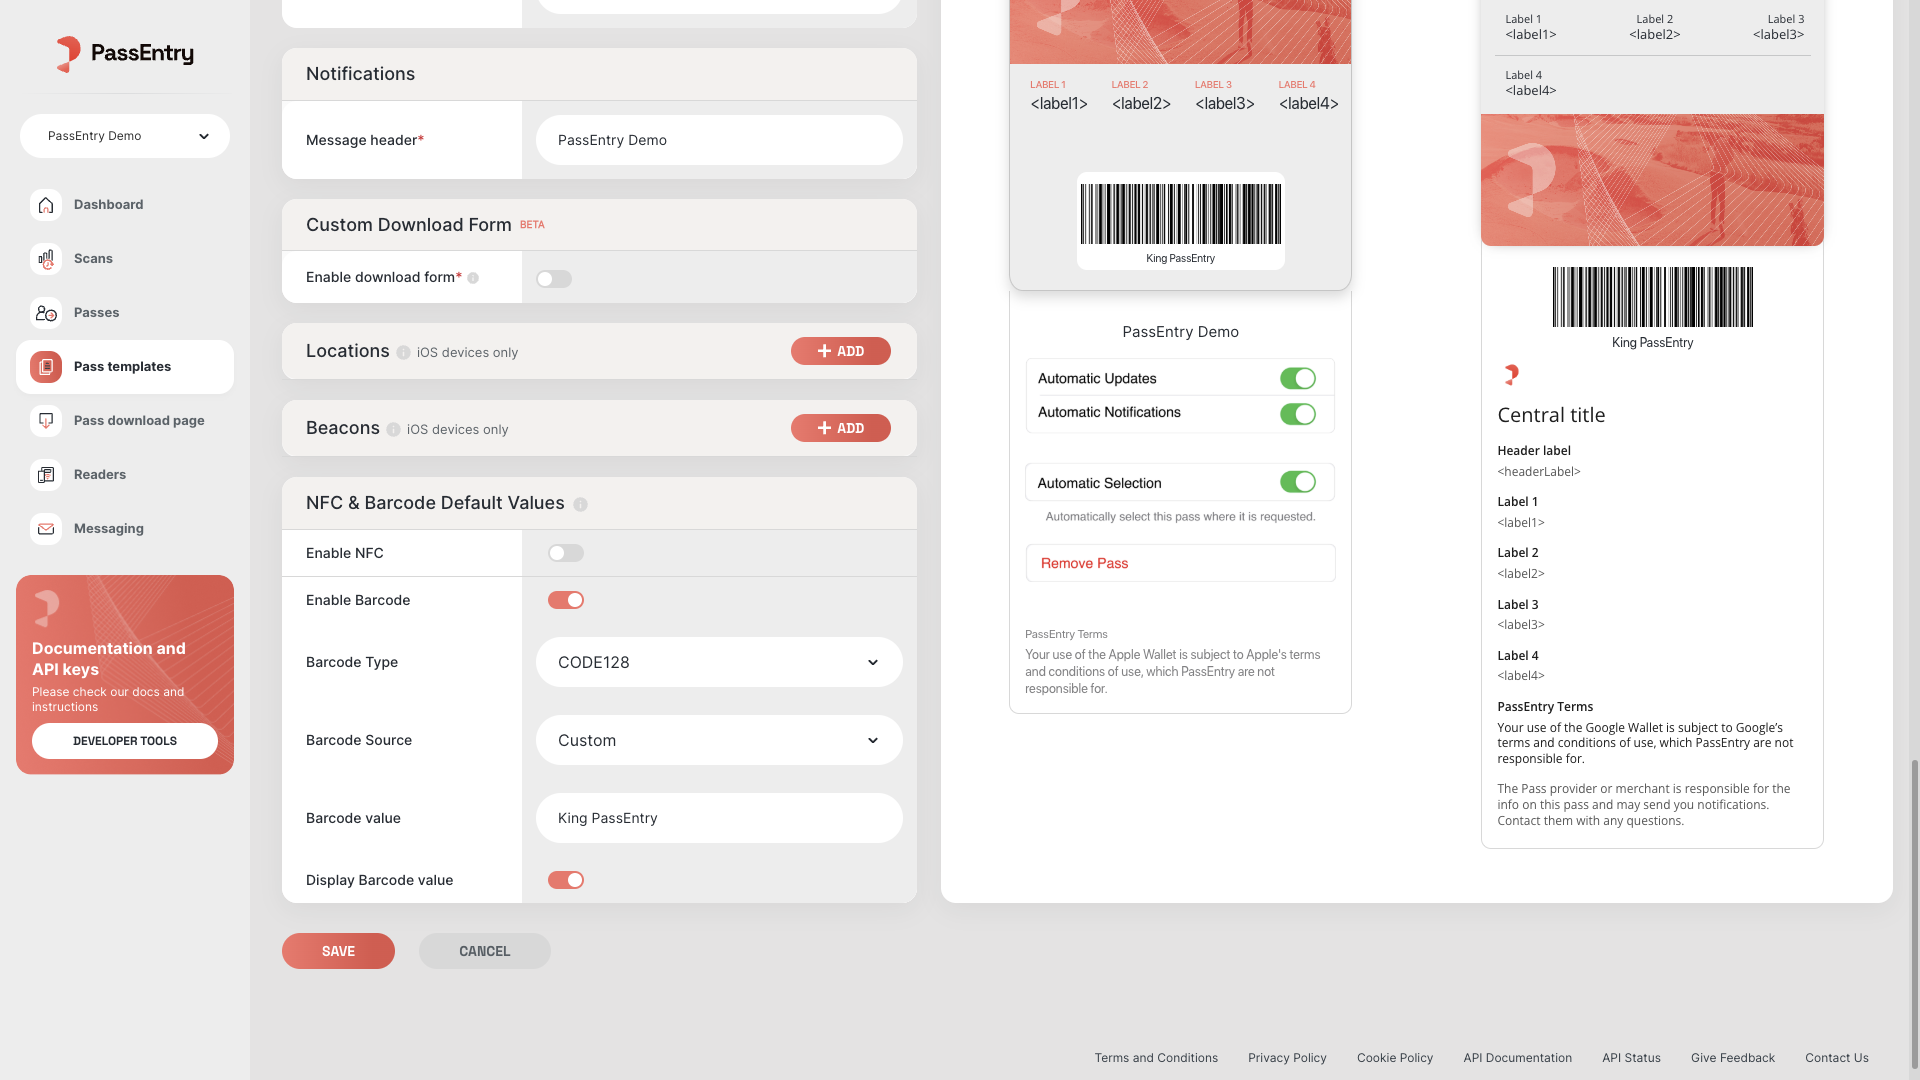1920x1080 pixels.
Task: Click ADD button for Locations
Action: coord(841,351)
